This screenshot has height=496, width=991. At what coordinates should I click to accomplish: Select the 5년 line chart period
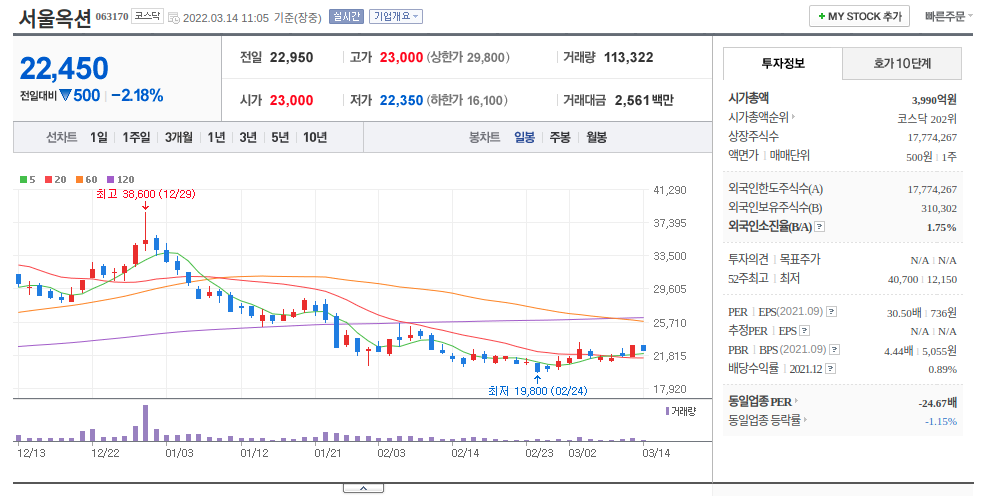pos(279,137)
